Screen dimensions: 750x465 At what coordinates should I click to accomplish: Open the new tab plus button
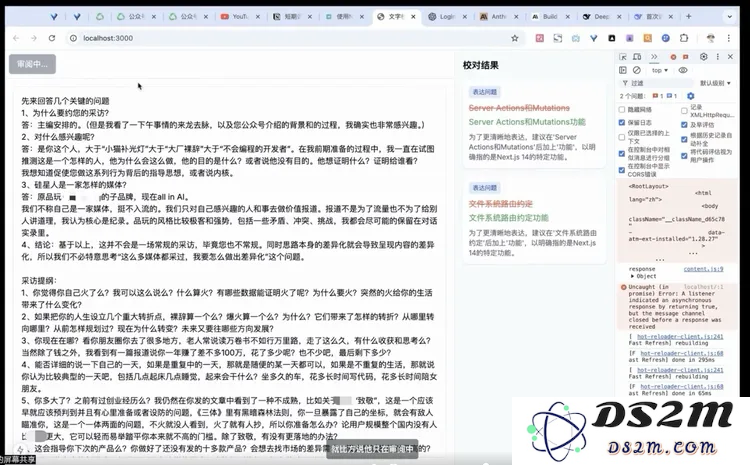click(689, 16)
